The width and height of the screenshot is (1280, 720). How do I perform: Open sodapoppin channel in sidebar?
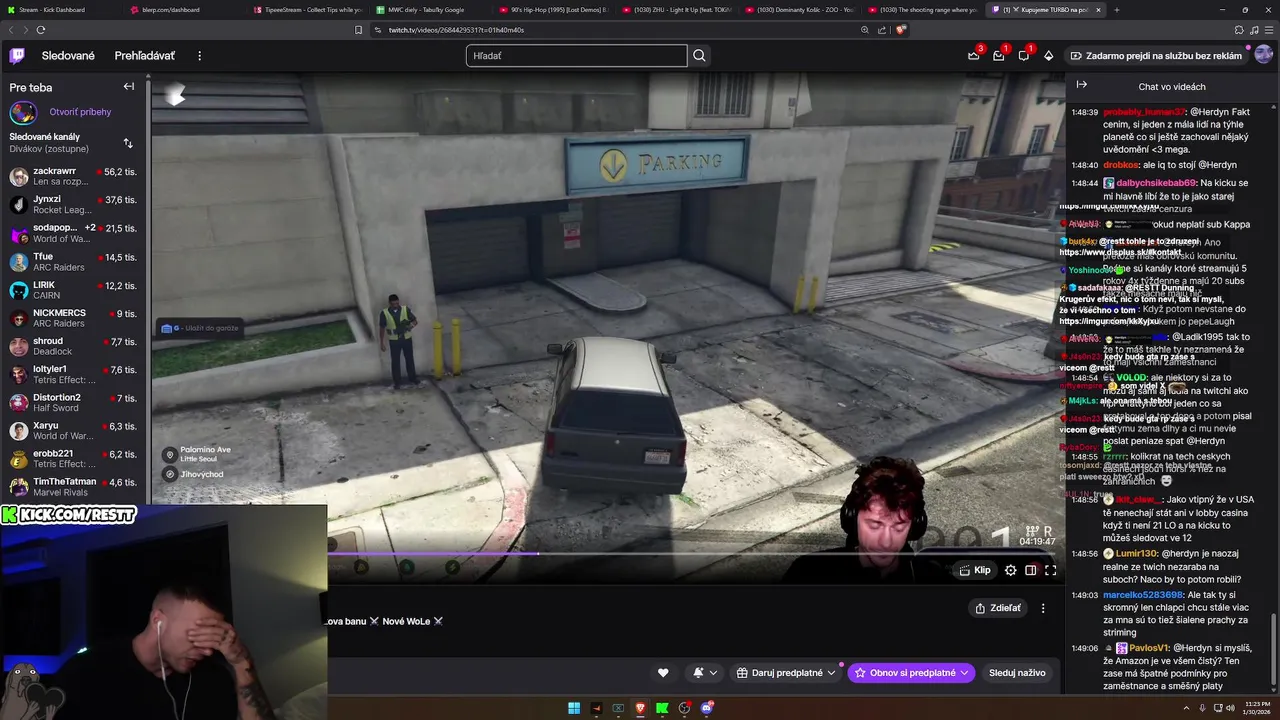tap(75, 233)
